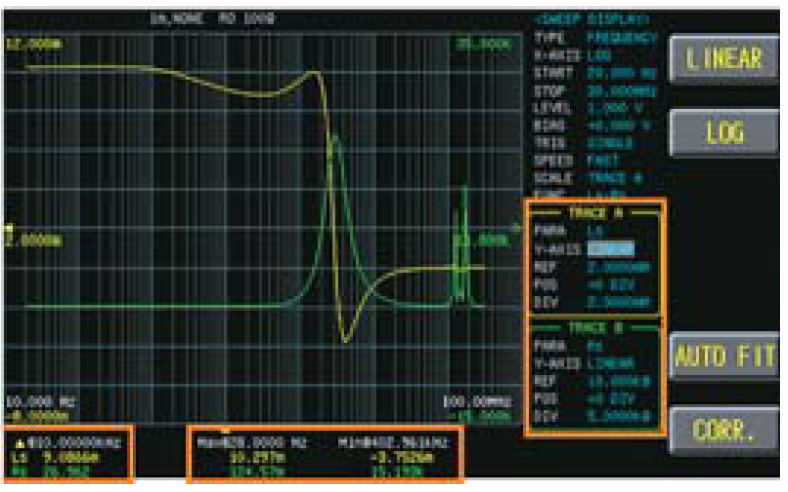Select the Trace A POS value
The image size is (788, 492).
611,285
